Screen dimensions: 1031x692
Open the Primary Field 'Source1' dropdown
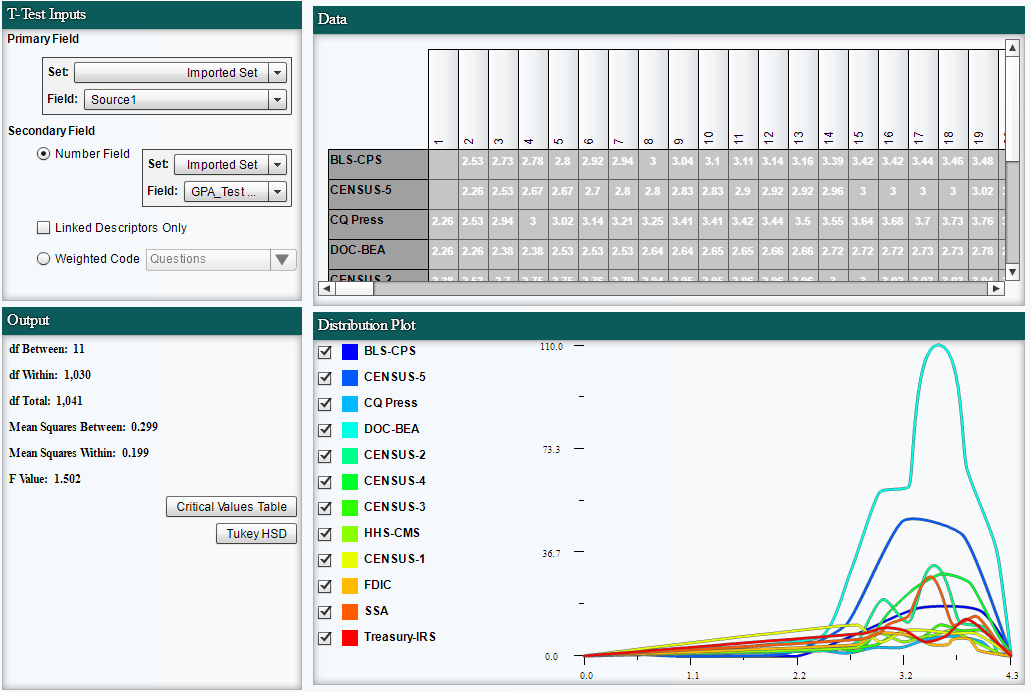(x=185, y=99)
